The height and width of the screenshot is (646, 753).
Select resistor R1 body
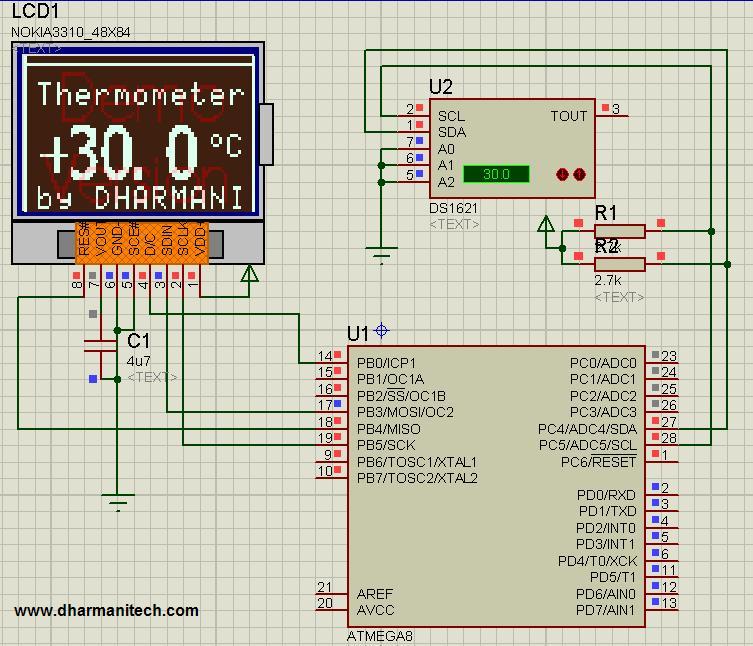[x=619, y=231]
